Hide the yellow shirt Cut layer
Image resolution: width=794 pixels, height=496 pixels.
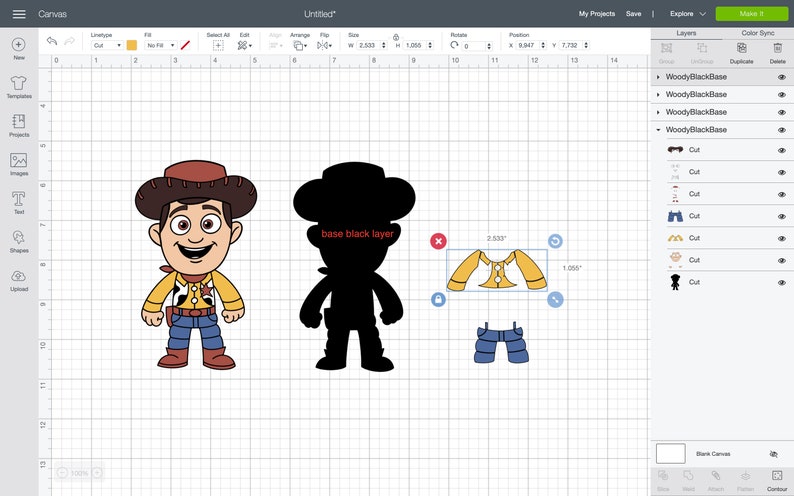pyautogui.click(x=781, y=238)
